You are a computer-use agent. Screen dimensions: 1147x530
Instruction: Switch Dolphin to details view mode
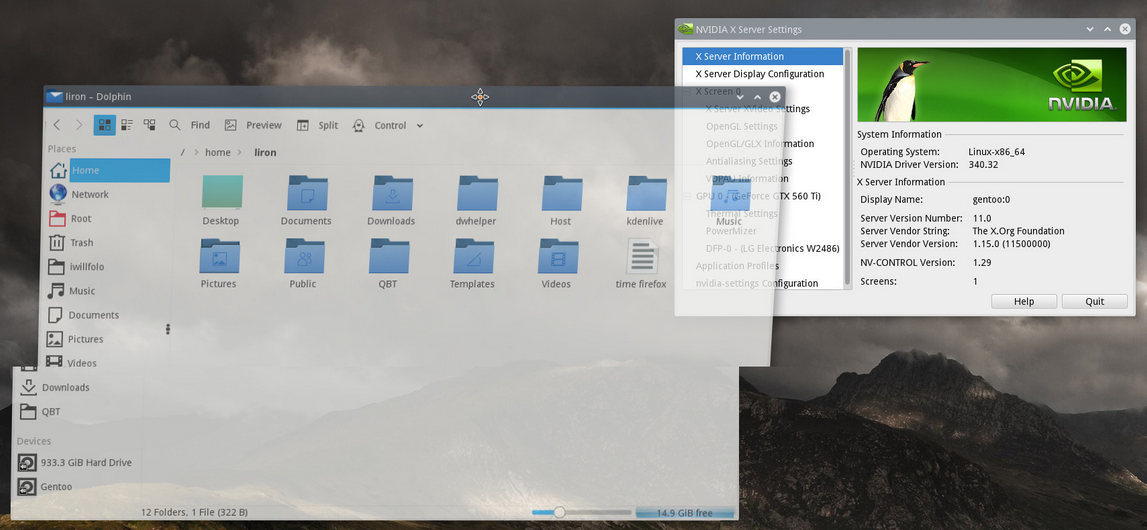(149, 125)
